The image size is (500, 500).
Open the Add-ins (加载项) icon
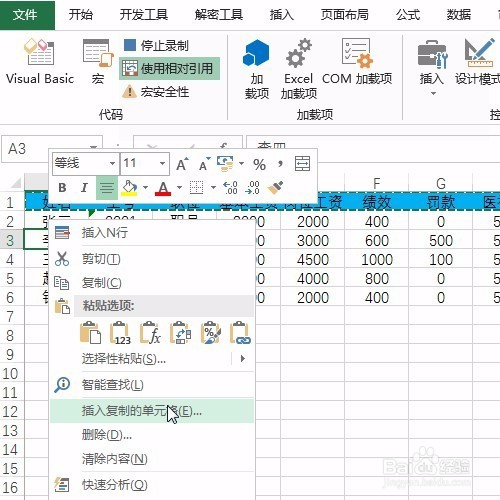pyautogui.click(x=256, y=69)
